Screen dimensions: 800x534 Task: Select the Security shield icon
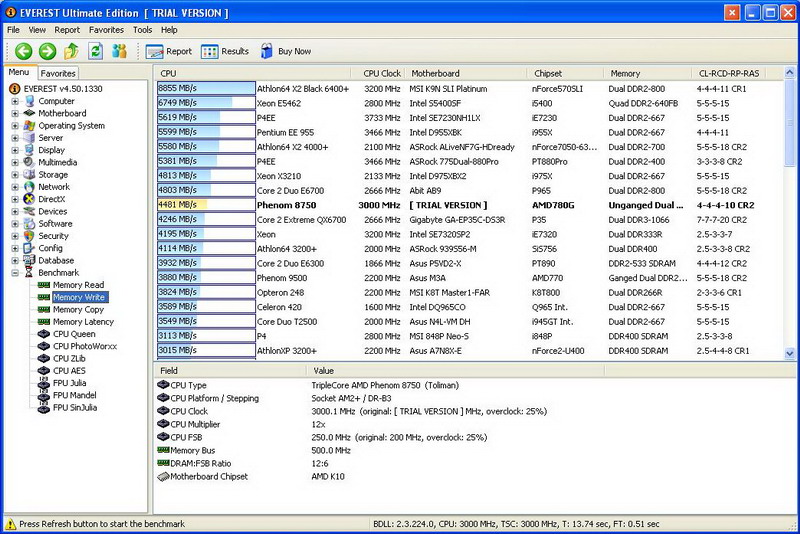click(30, 236)
